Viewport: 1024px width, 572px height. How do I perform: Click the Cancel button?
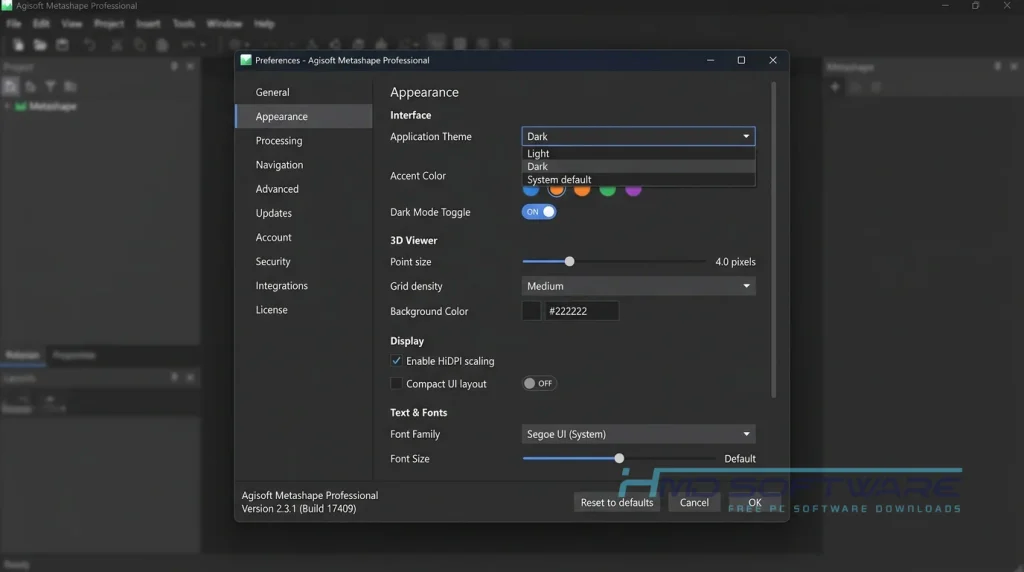tap(694, 502)
